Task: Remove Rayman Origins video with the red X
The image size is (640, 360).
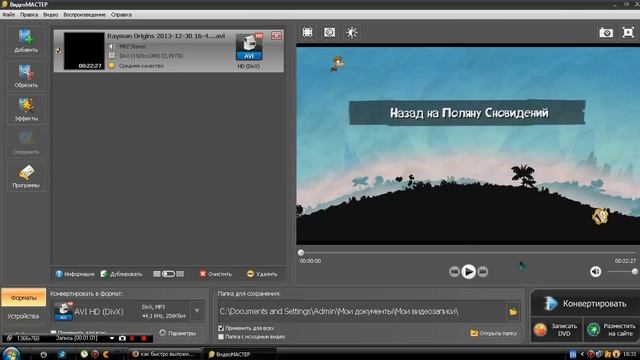Action: [x=276, y=36]
